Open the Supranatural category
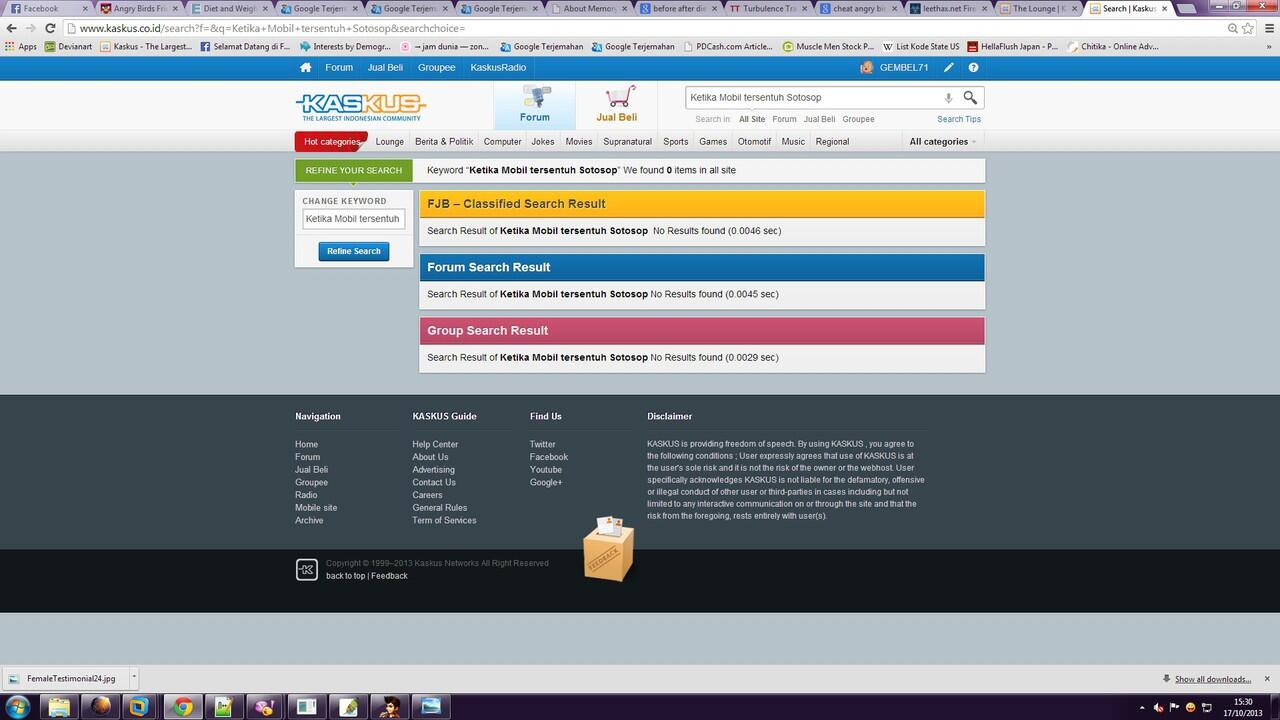The image size is (1280, 720). 627,141
